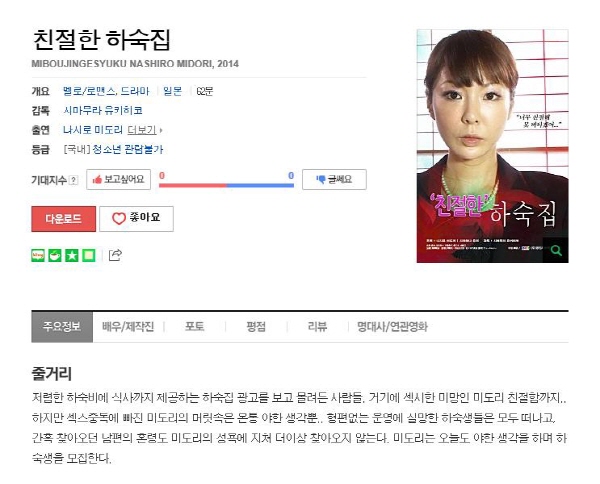Open the 평점 tab
The image size is (600, 484).
256,326
